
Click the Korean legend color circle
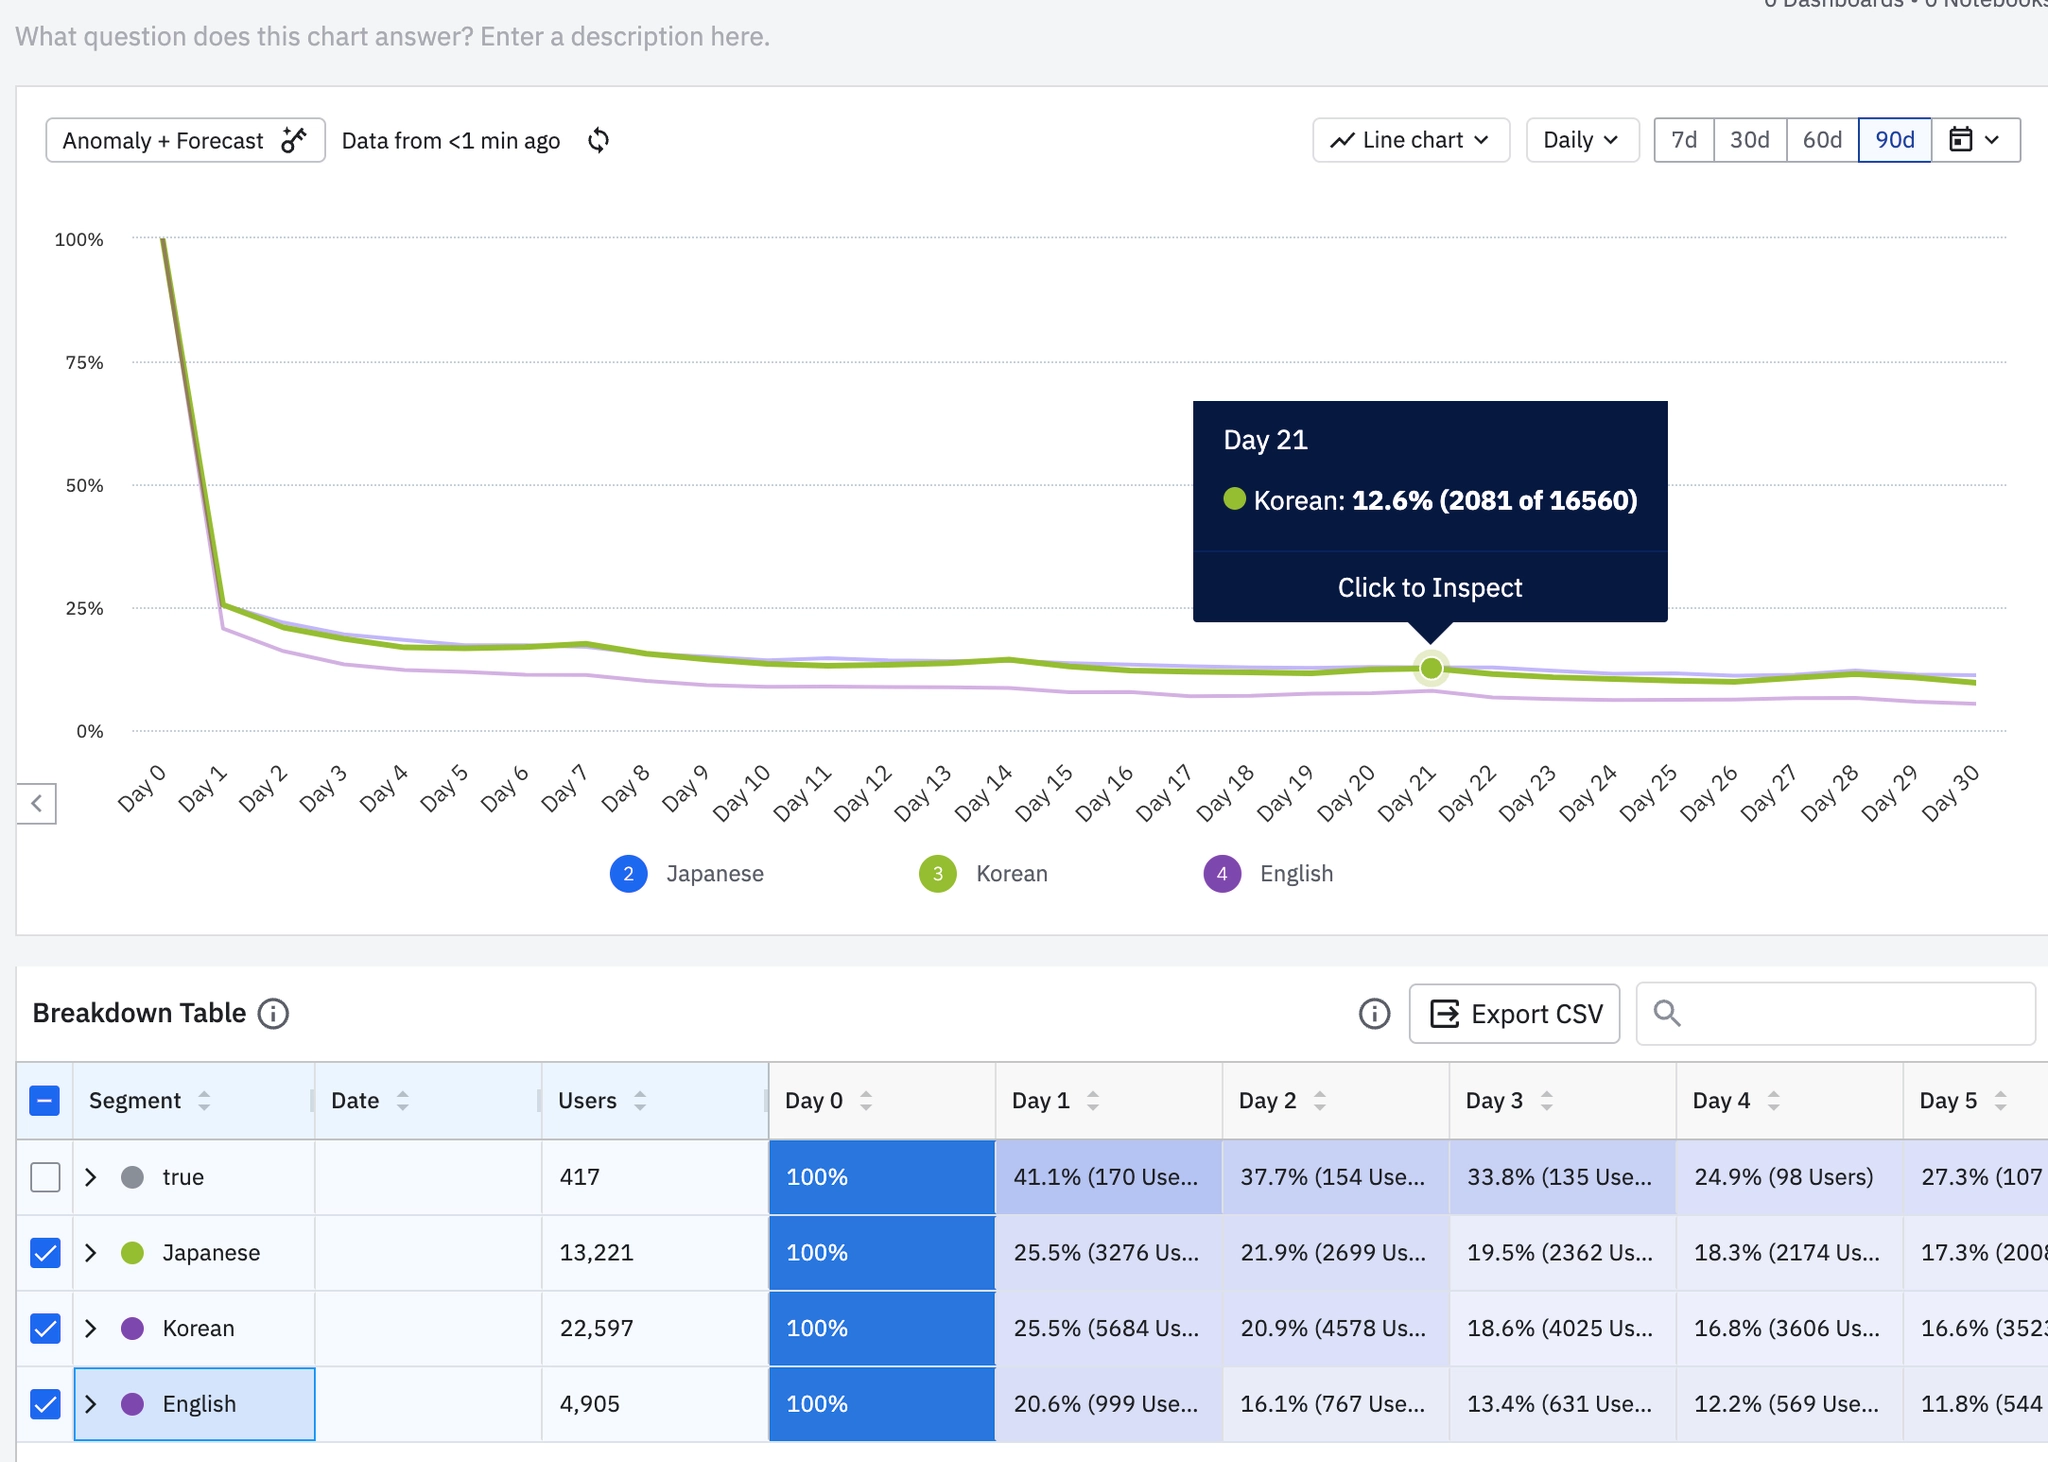tap(937, 874)
